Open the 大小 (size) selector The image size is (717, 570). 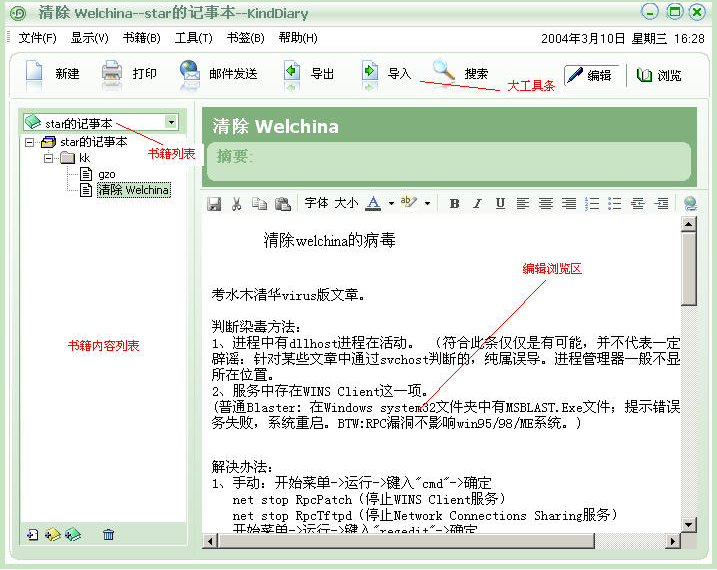(x=346, y=203)
